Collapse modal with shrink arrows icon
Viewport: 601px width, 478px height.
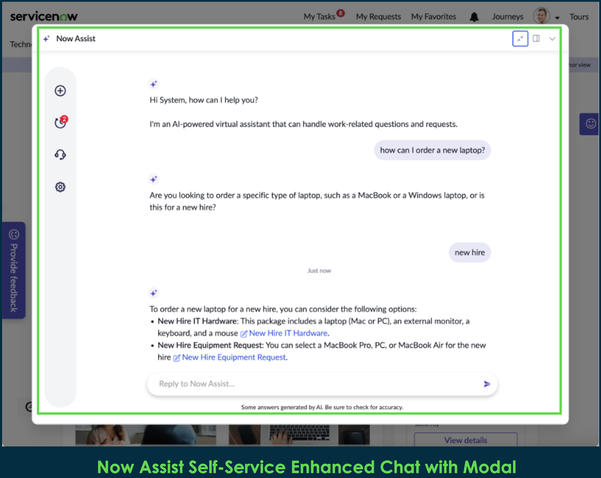(x=520, y=39)
